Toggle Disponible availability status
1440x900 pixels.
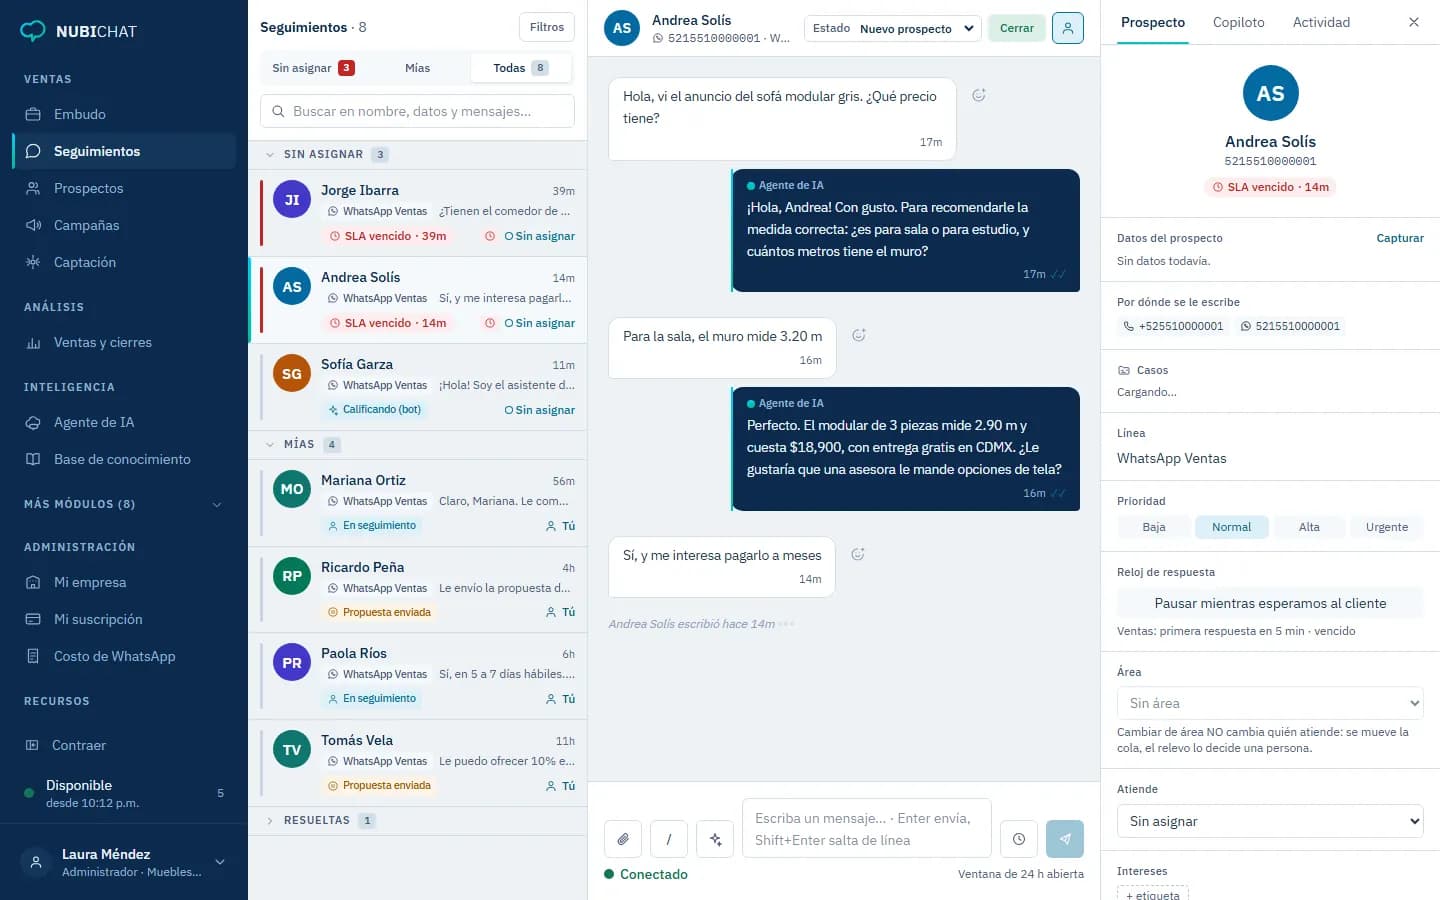124,793
